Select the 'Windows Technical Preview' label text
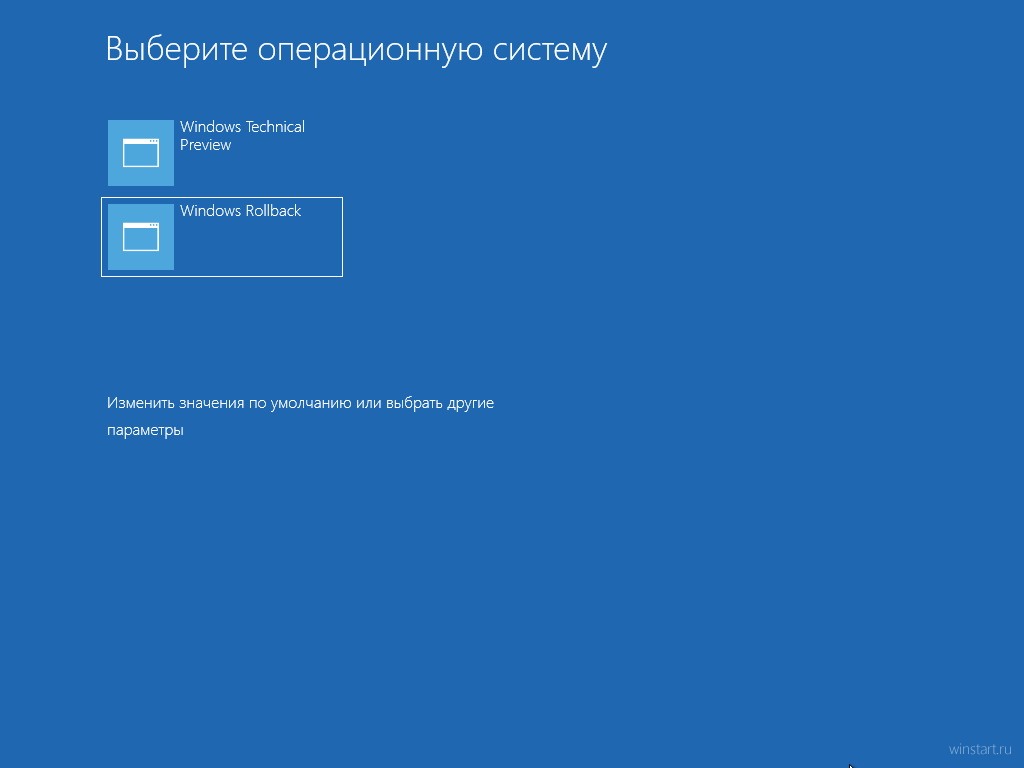Screen dimensions: 1024x768 point(242,136)
